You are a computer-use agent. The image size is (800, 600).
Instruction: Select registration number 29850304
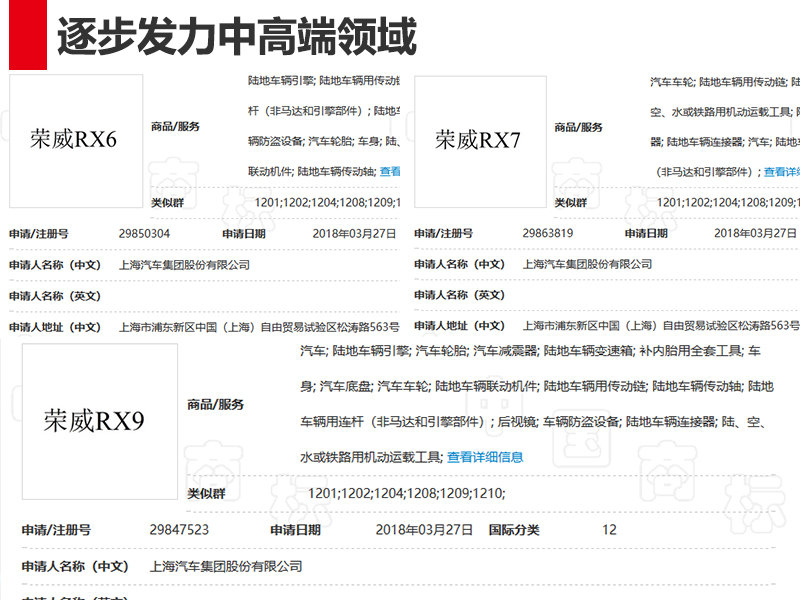point(144,234)
